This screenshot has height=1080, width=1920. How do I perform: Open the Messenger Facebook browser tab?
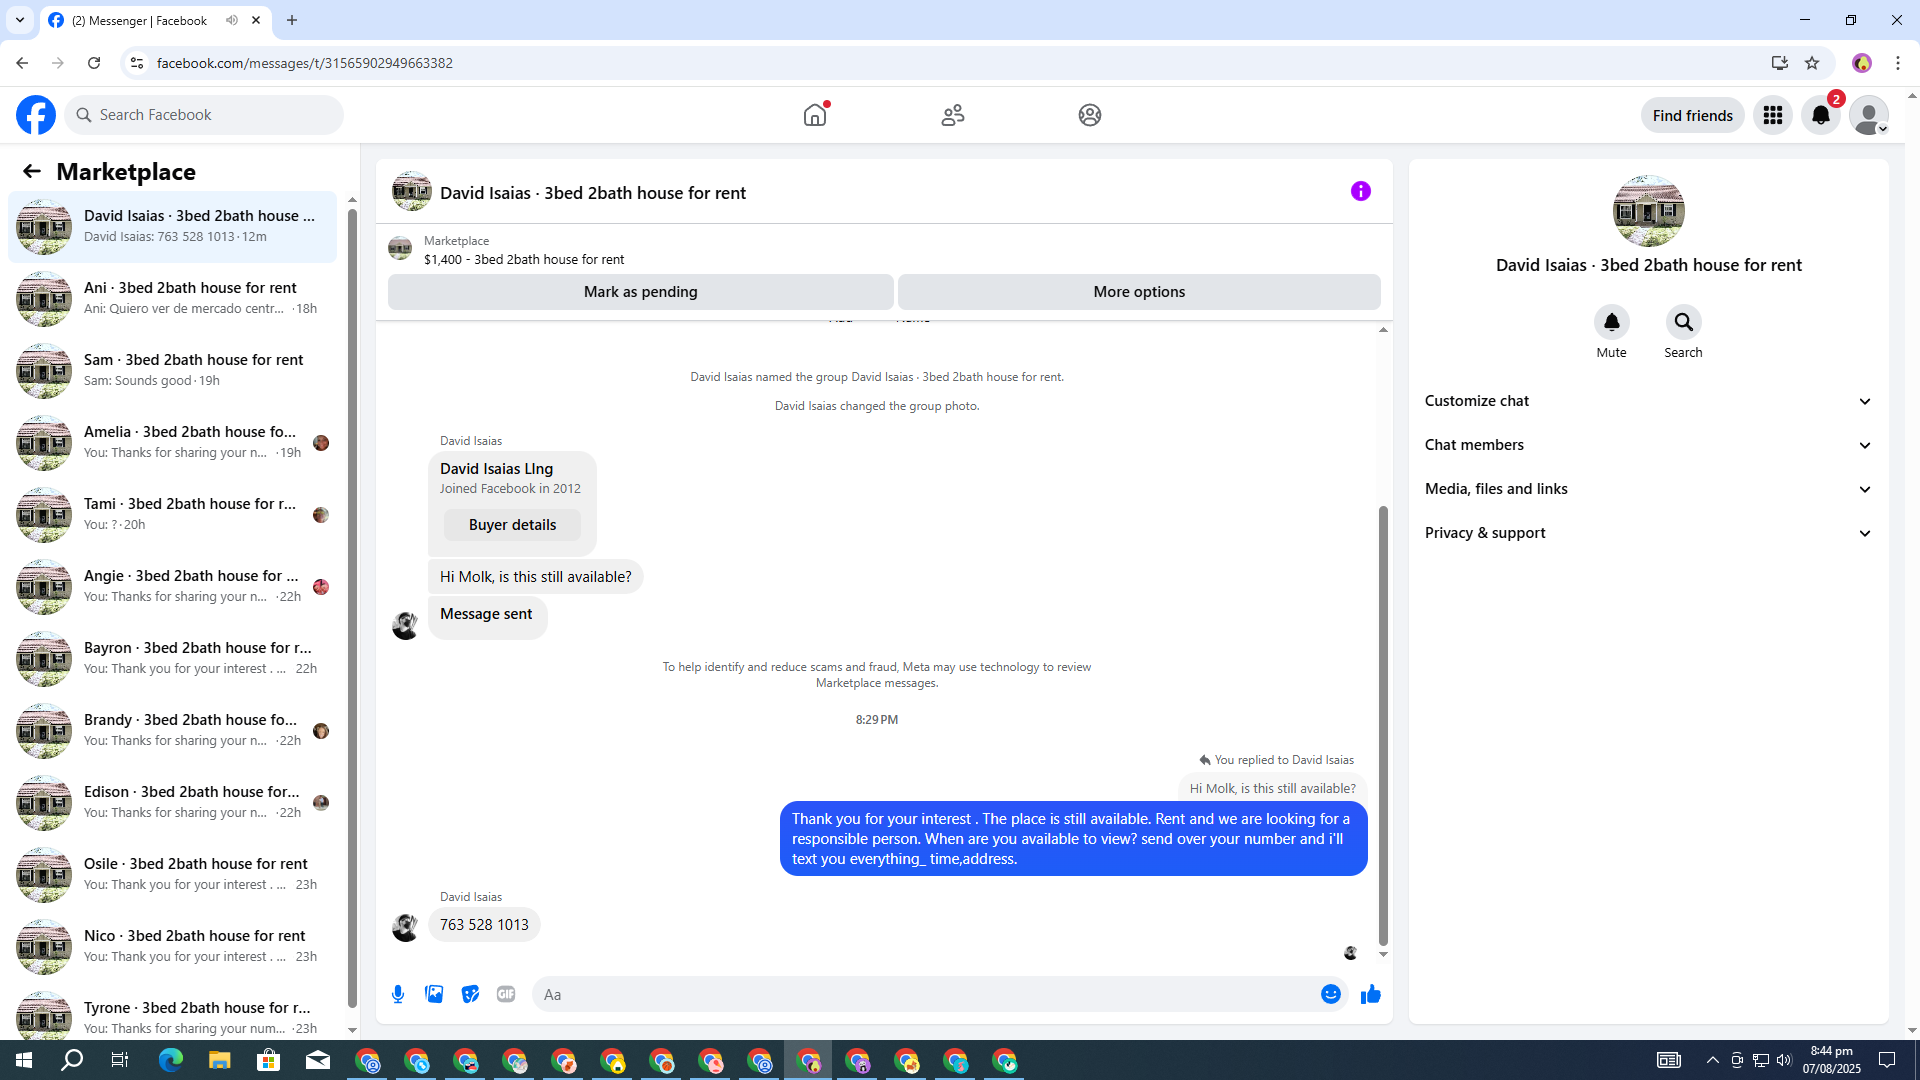[x=155, y=20]
